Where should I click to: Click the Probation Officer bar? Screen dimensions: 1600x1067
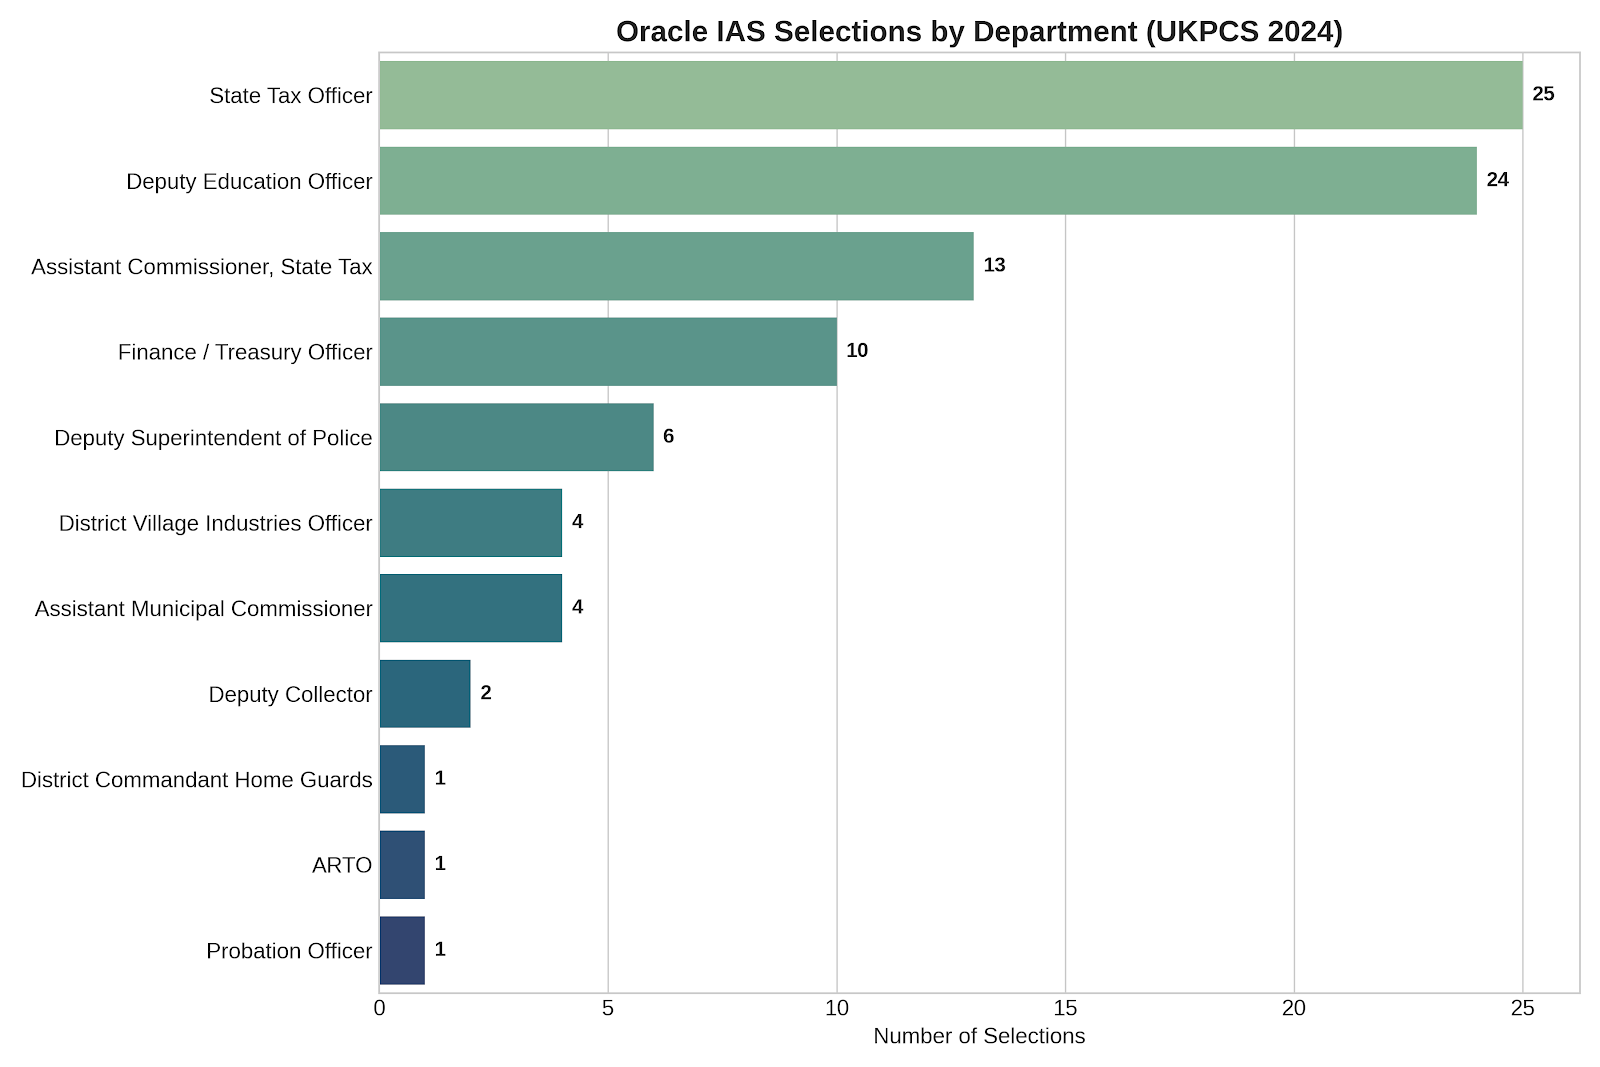coord(402,950)
